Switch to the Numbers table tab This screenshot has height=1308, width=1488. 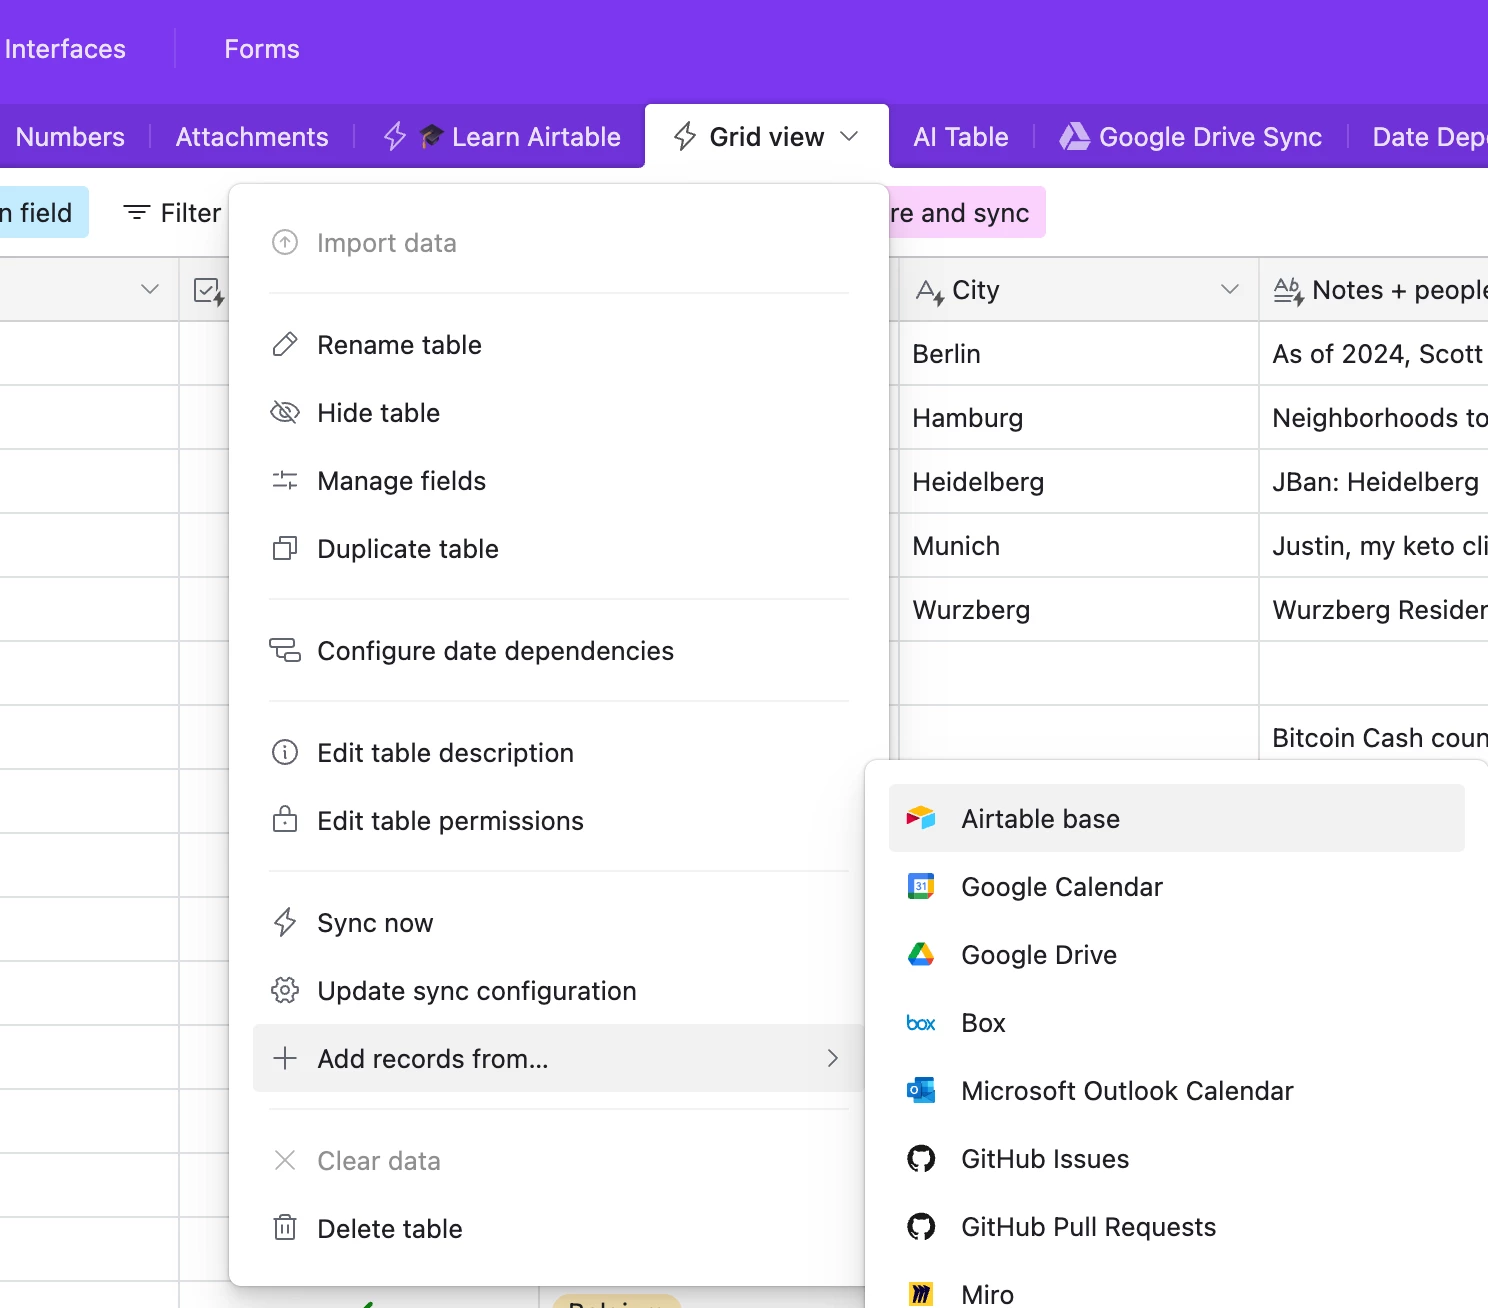tap(70, 136)
